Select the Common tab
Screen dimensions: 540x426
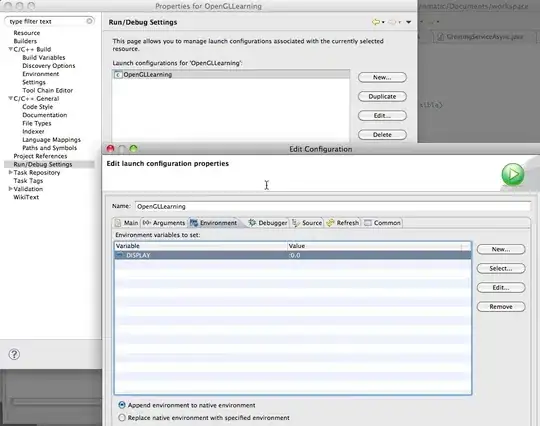pos(382,223)
